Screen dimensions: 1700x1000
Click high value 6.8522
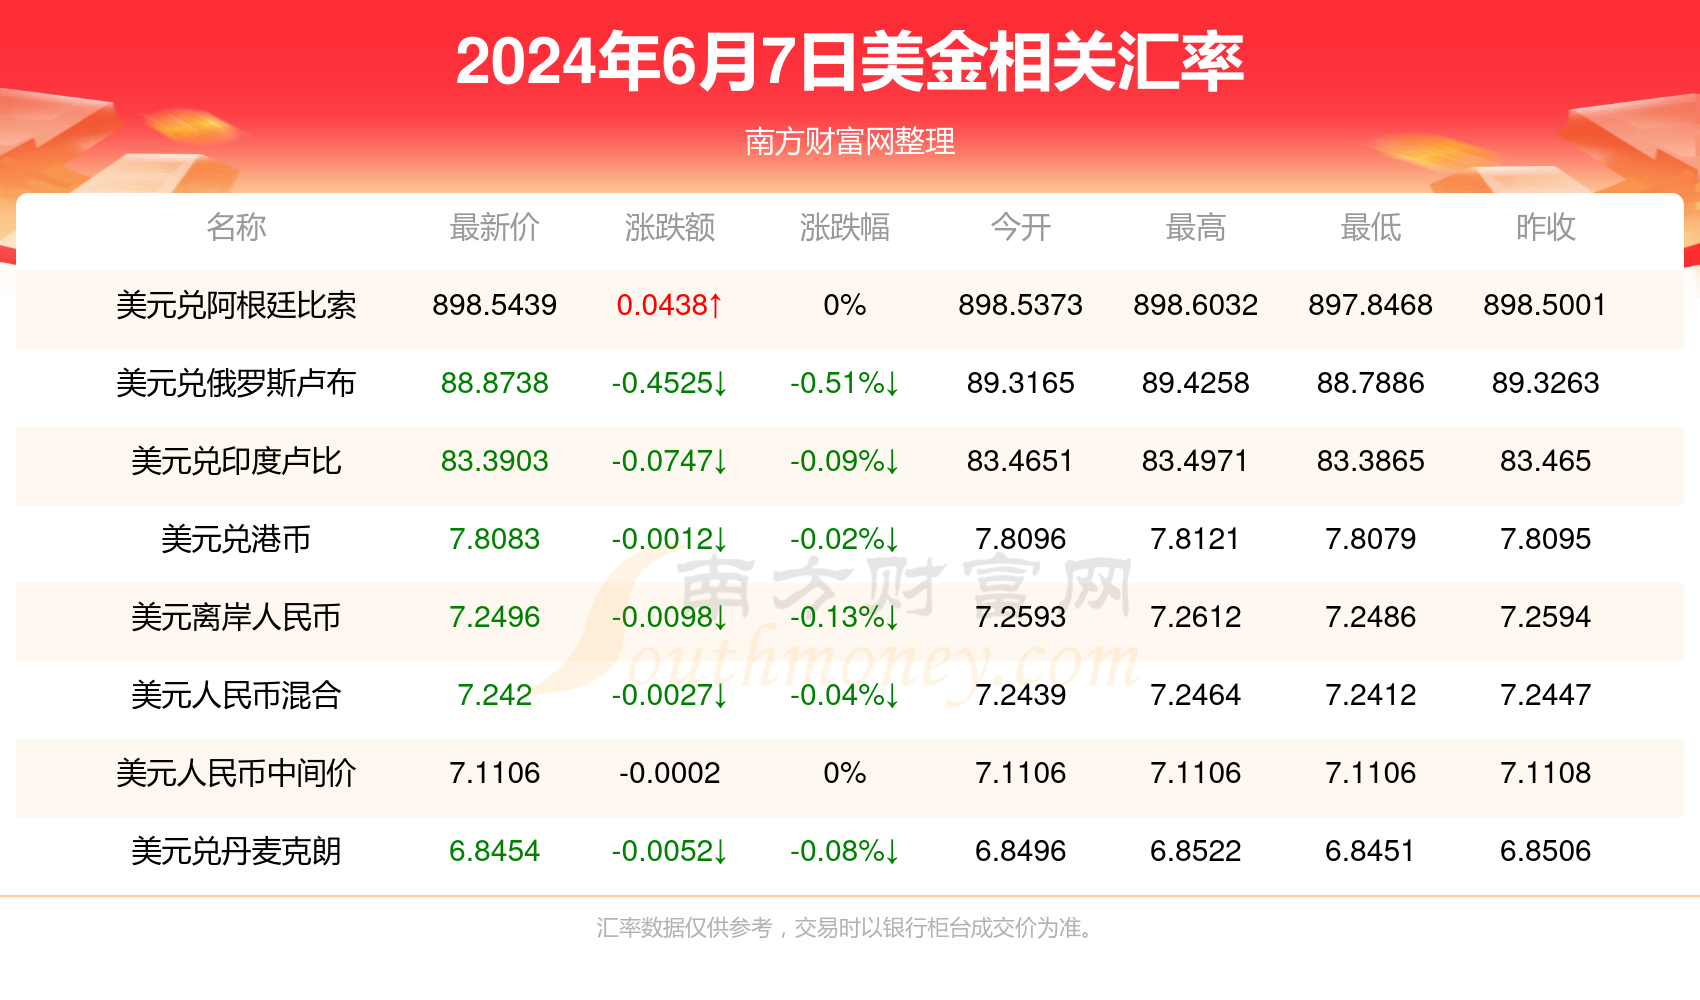pos(1195,851)
